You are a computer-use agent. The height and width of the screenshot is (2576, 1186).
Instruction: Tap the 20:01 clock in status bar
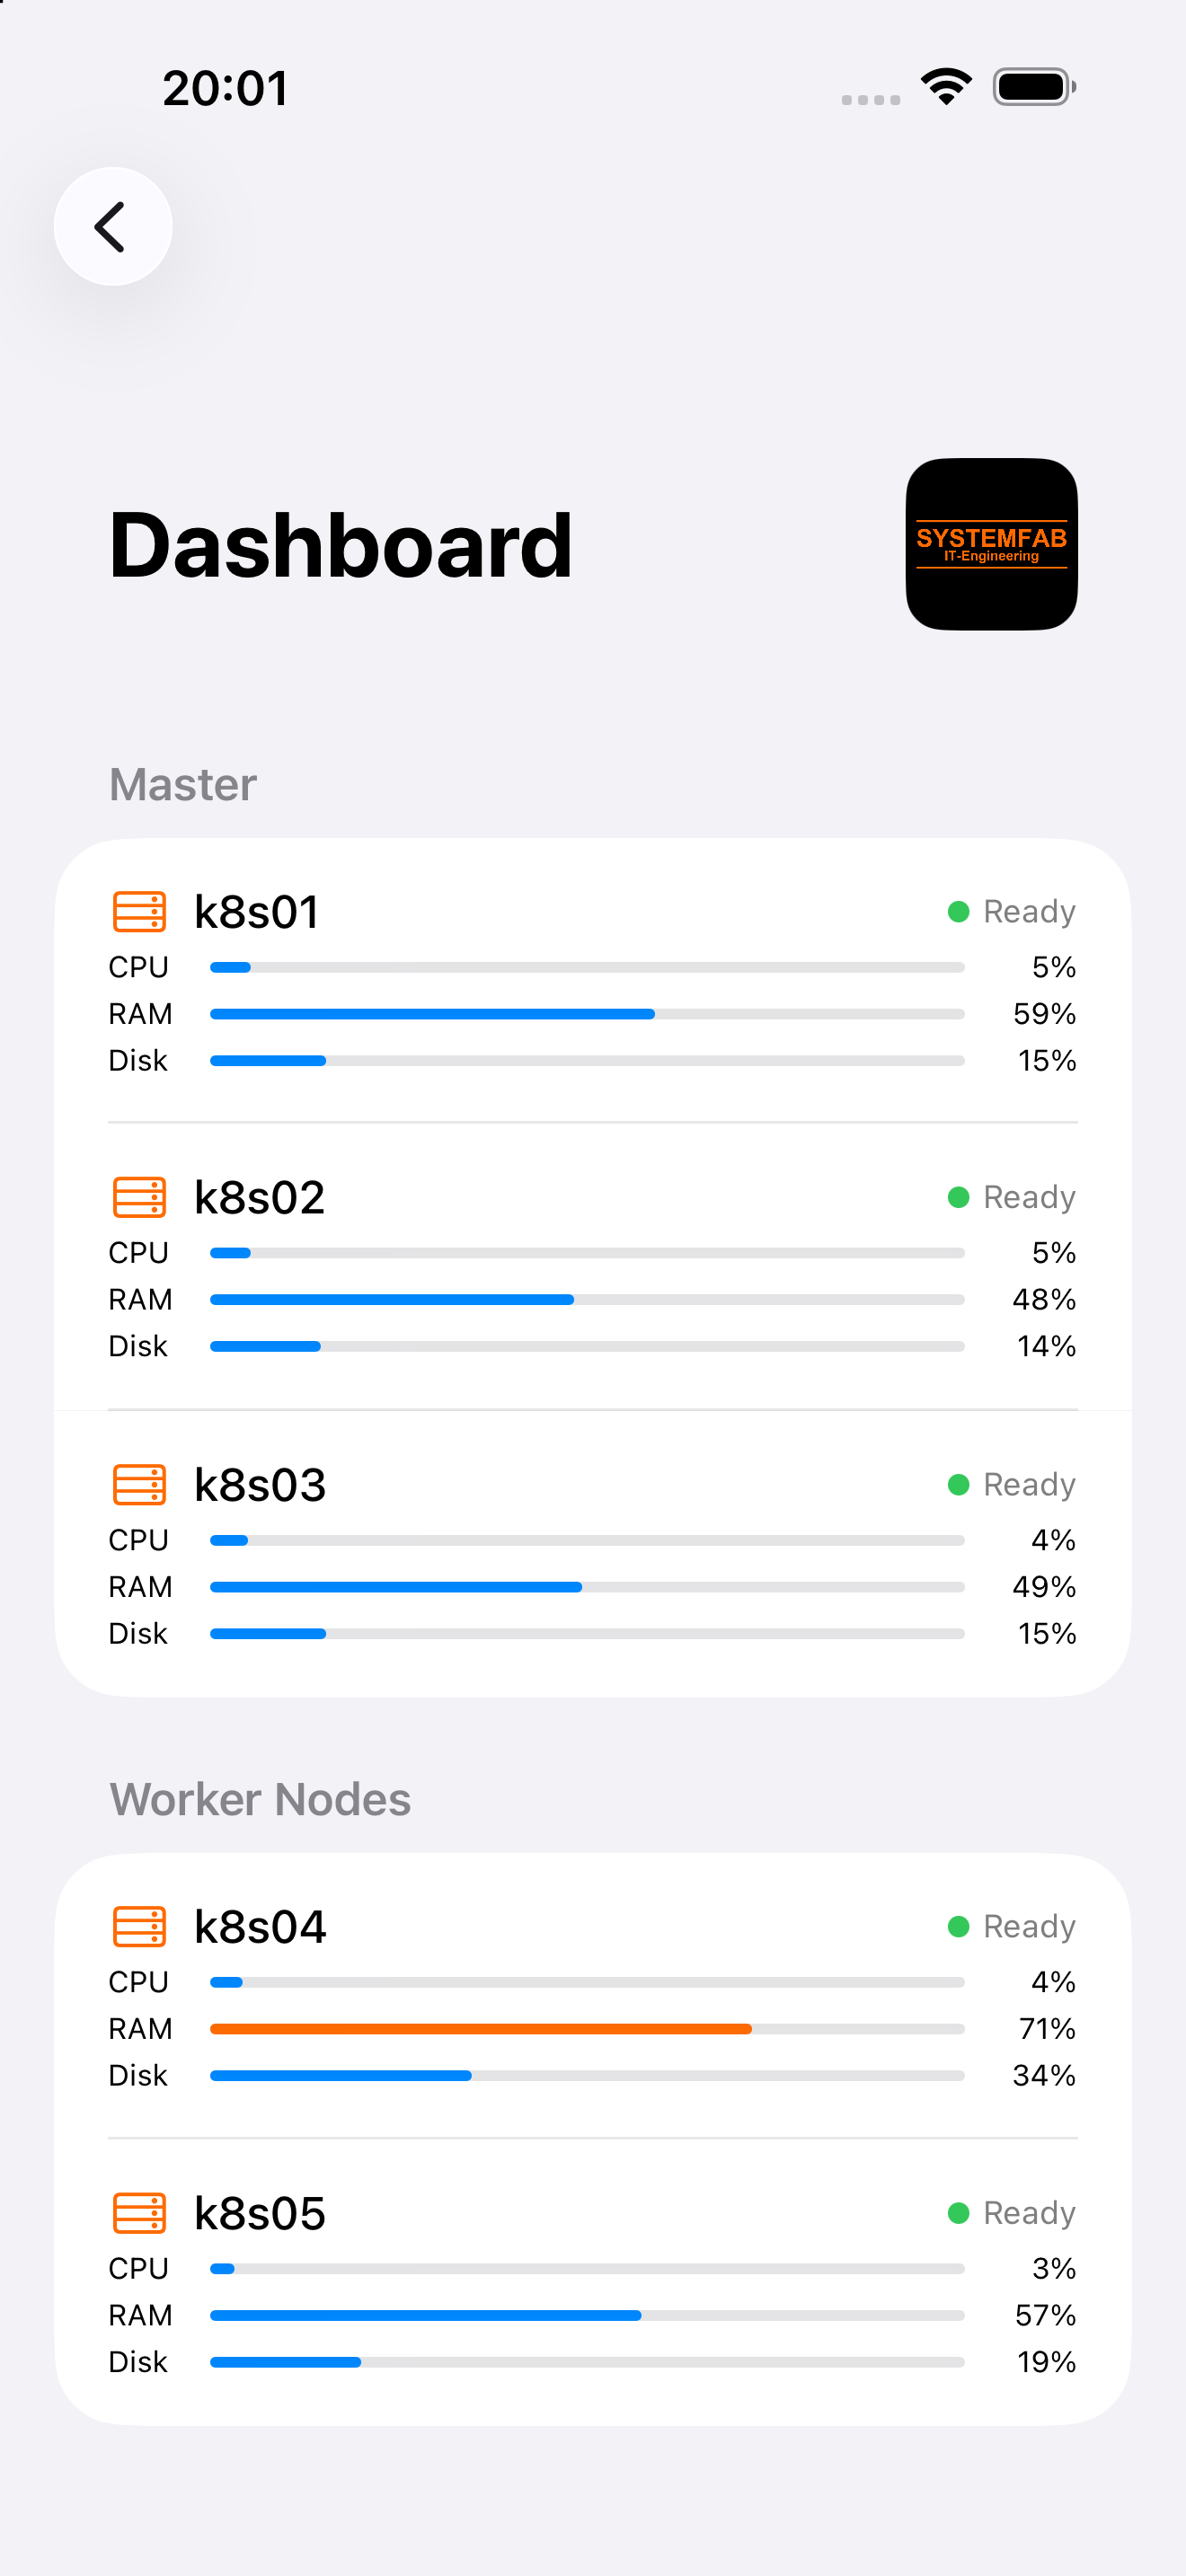click(226, 88)
